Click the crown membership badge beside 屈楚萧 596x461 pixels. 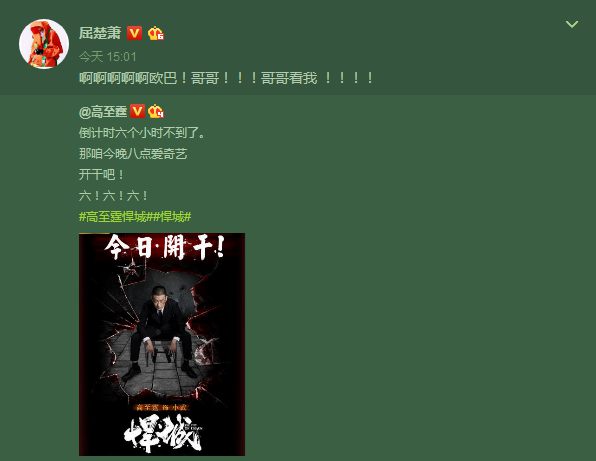(x=155, y=33)
